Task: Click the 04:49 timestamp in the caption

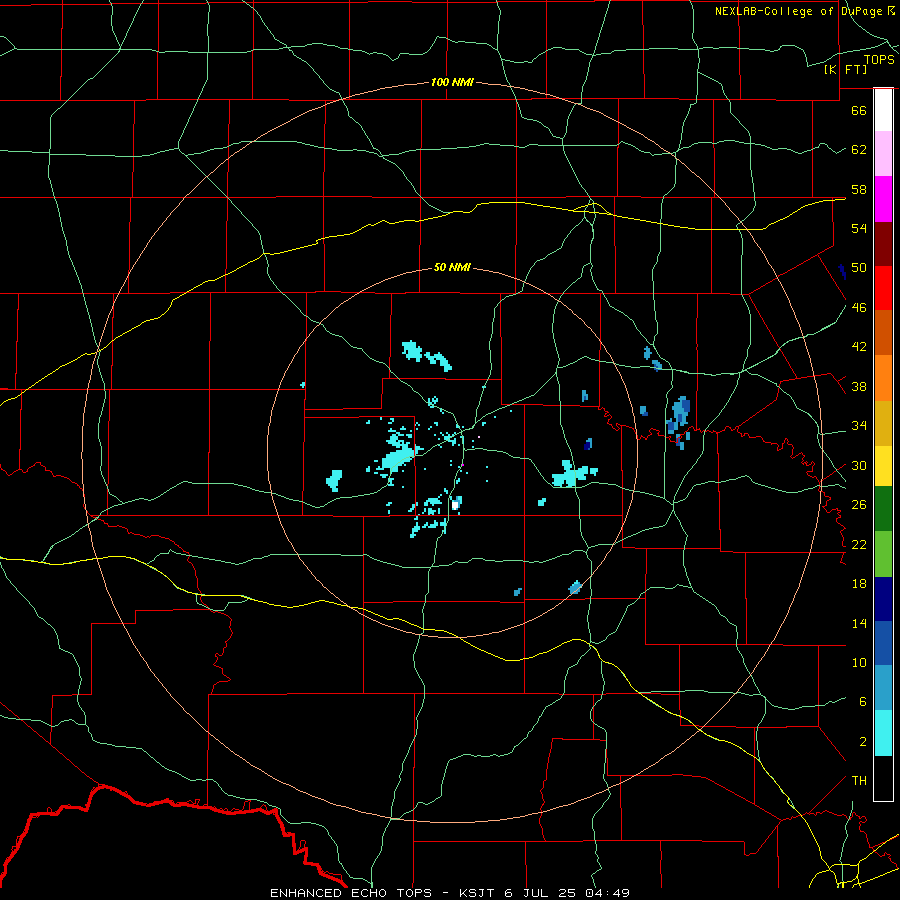Action: point(607,893)
